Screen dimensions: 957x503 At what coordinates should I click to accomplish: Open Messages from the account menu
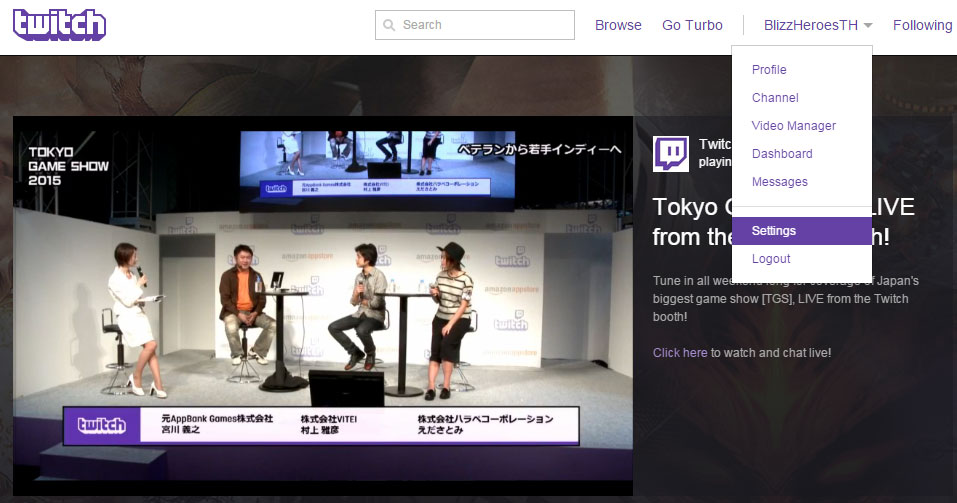(779, 182)
